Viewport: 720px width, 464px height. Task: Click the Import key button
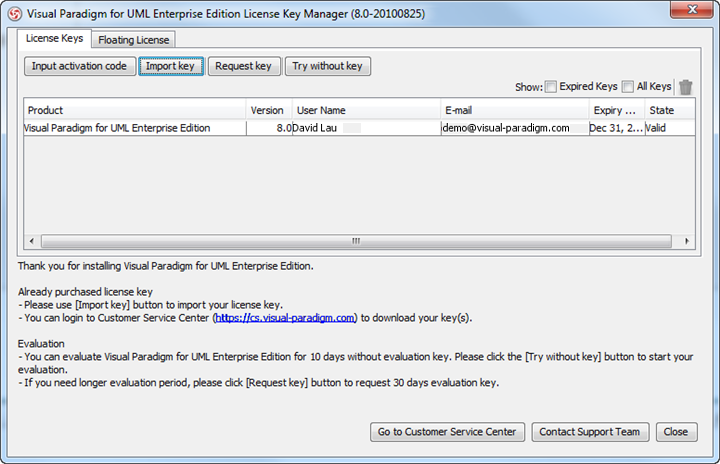pyautogui.click(x=171, y=66)
